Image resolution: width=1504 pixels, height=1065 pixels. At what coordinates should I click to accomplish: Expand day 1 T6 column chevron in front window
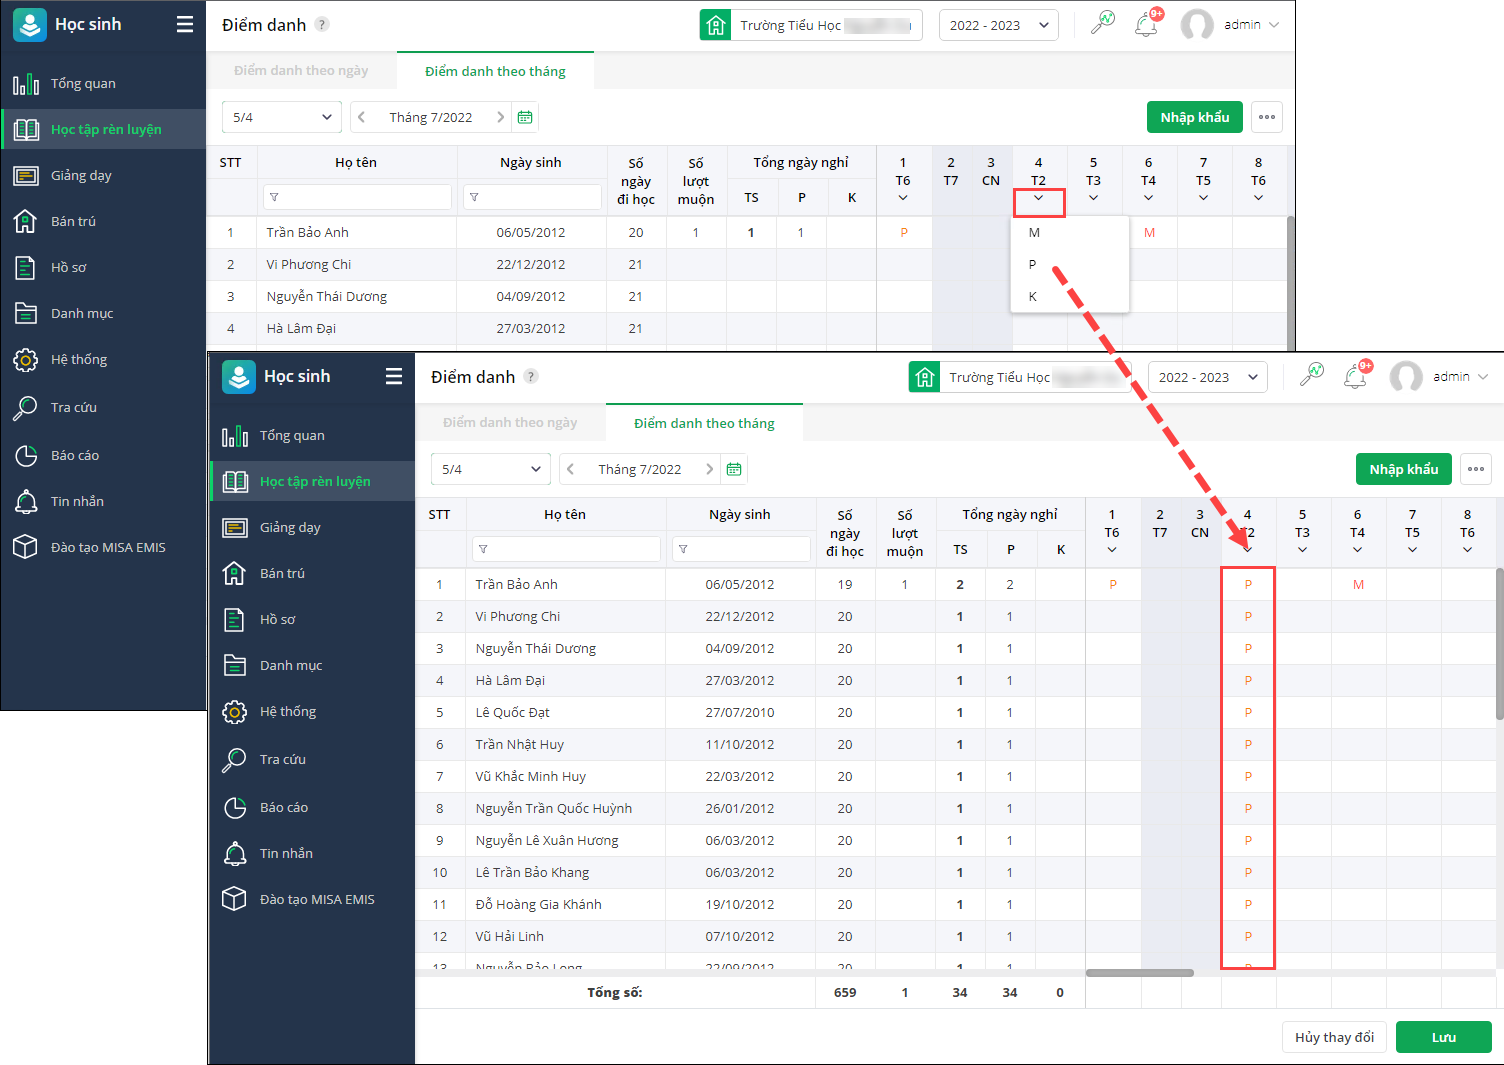pos(1112,549)
